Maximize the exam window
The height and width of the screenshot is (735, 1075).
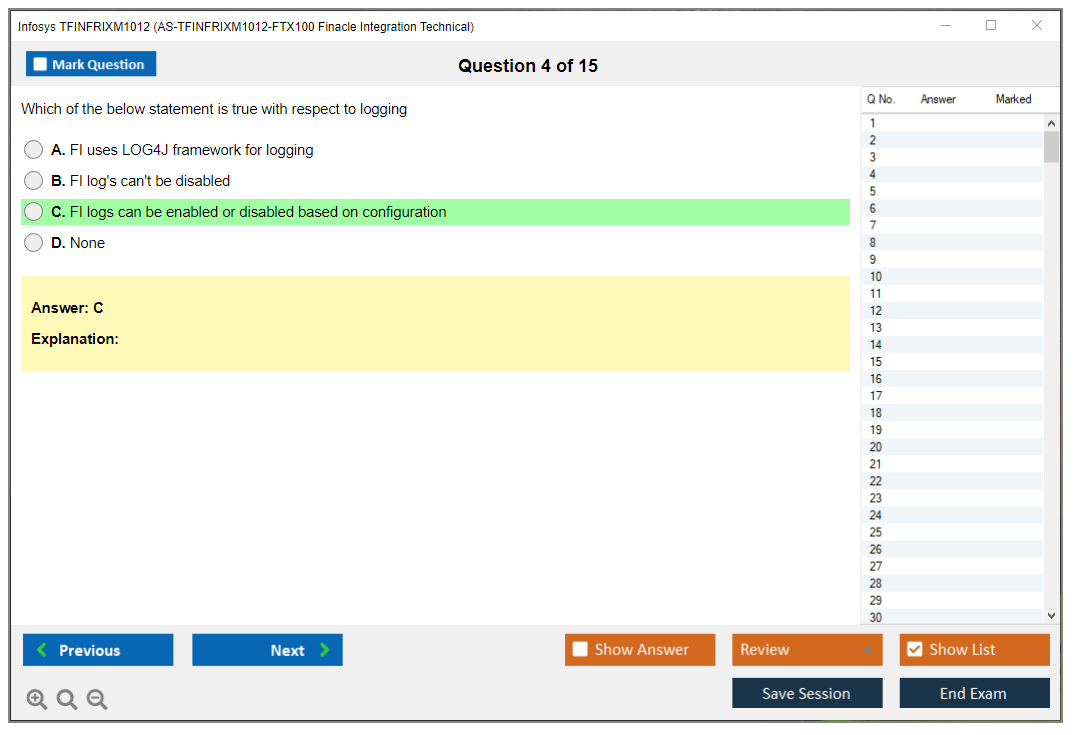[x=991, y=26]
